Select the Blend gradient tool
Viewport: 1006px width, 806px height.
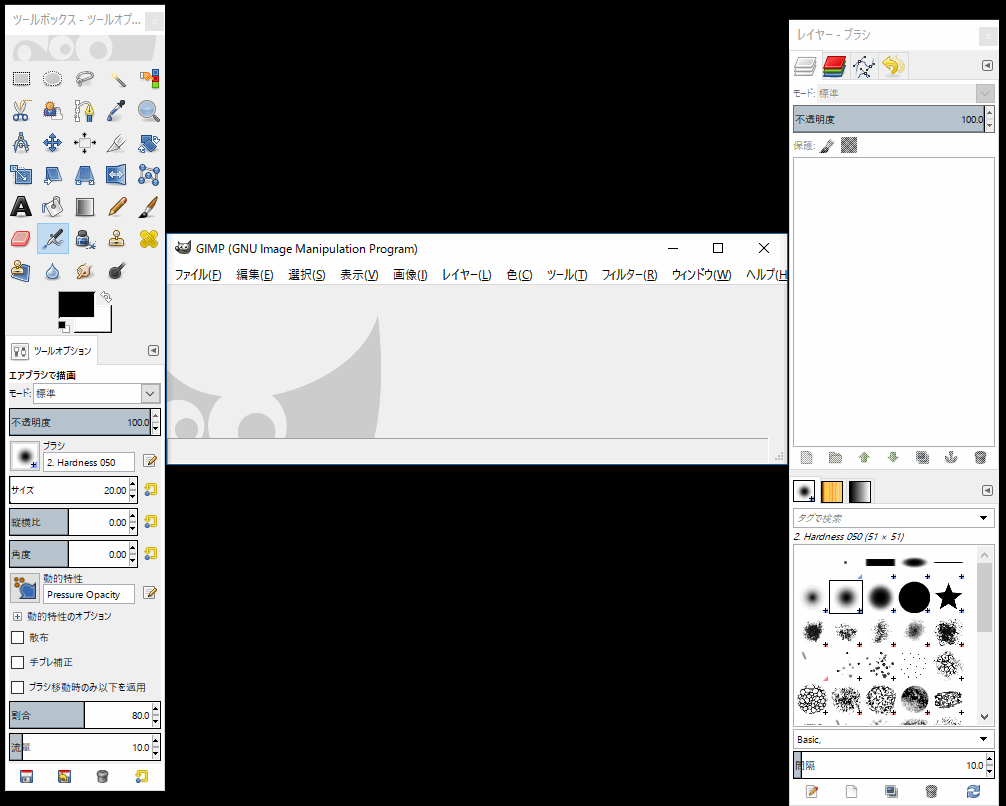(x=85, y=207)
